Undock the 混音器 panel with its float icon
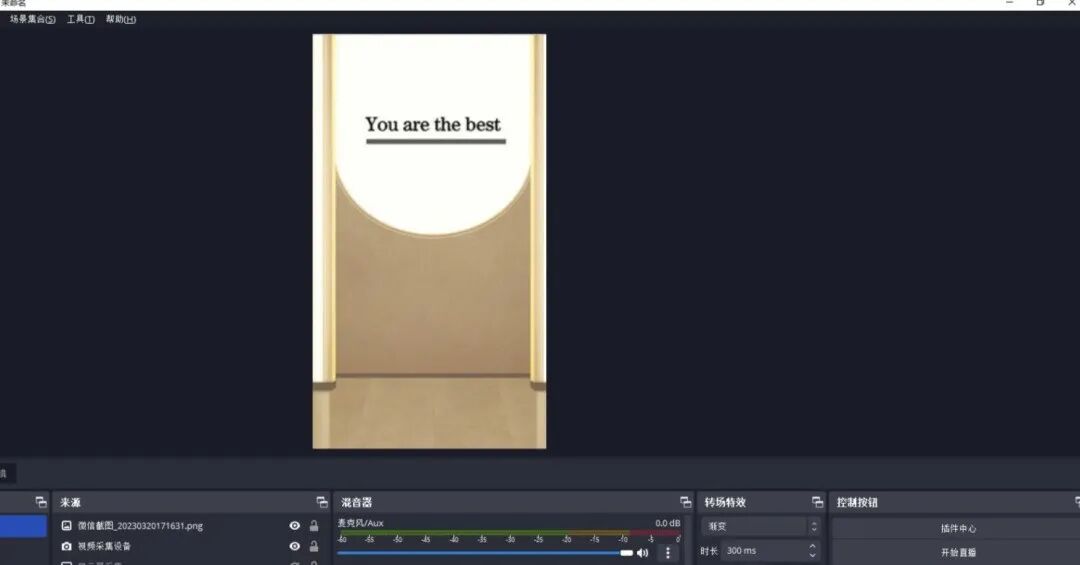The height and width of the screenshot is (565, 1080). tap(685, 502)
